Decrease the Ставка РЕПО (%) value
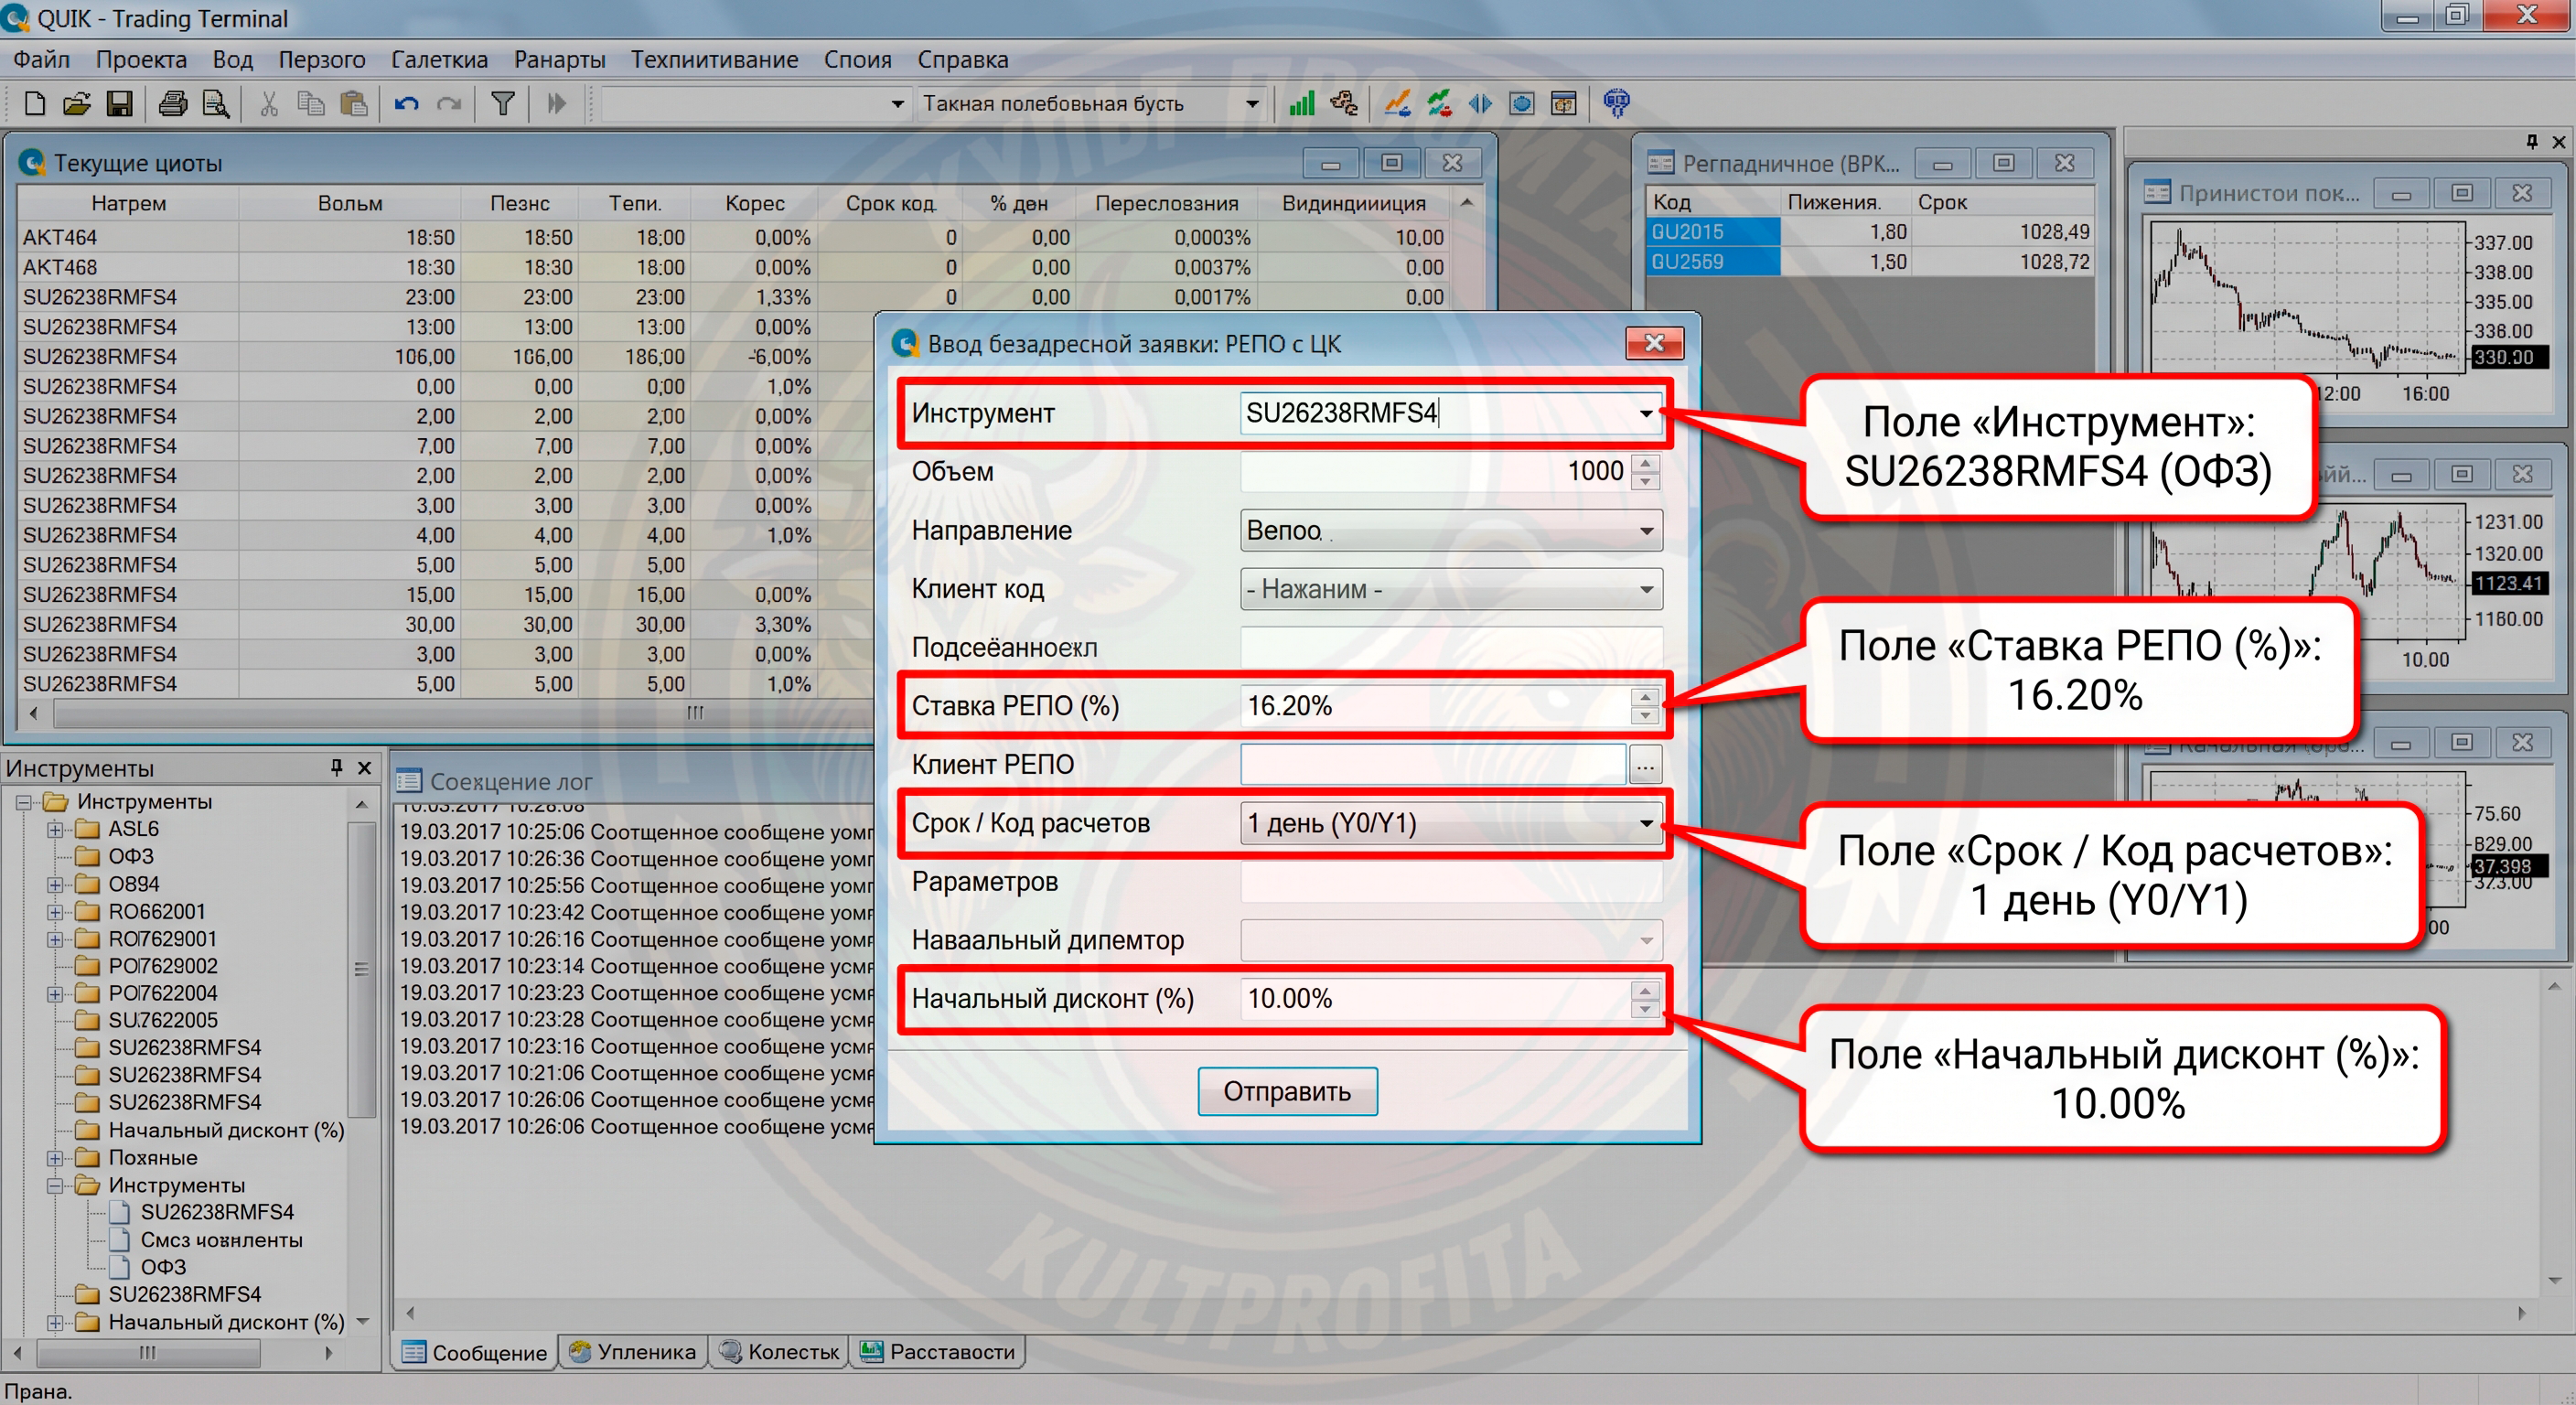Screen dimensions: 2576x1405 [x=1645, y=715]
